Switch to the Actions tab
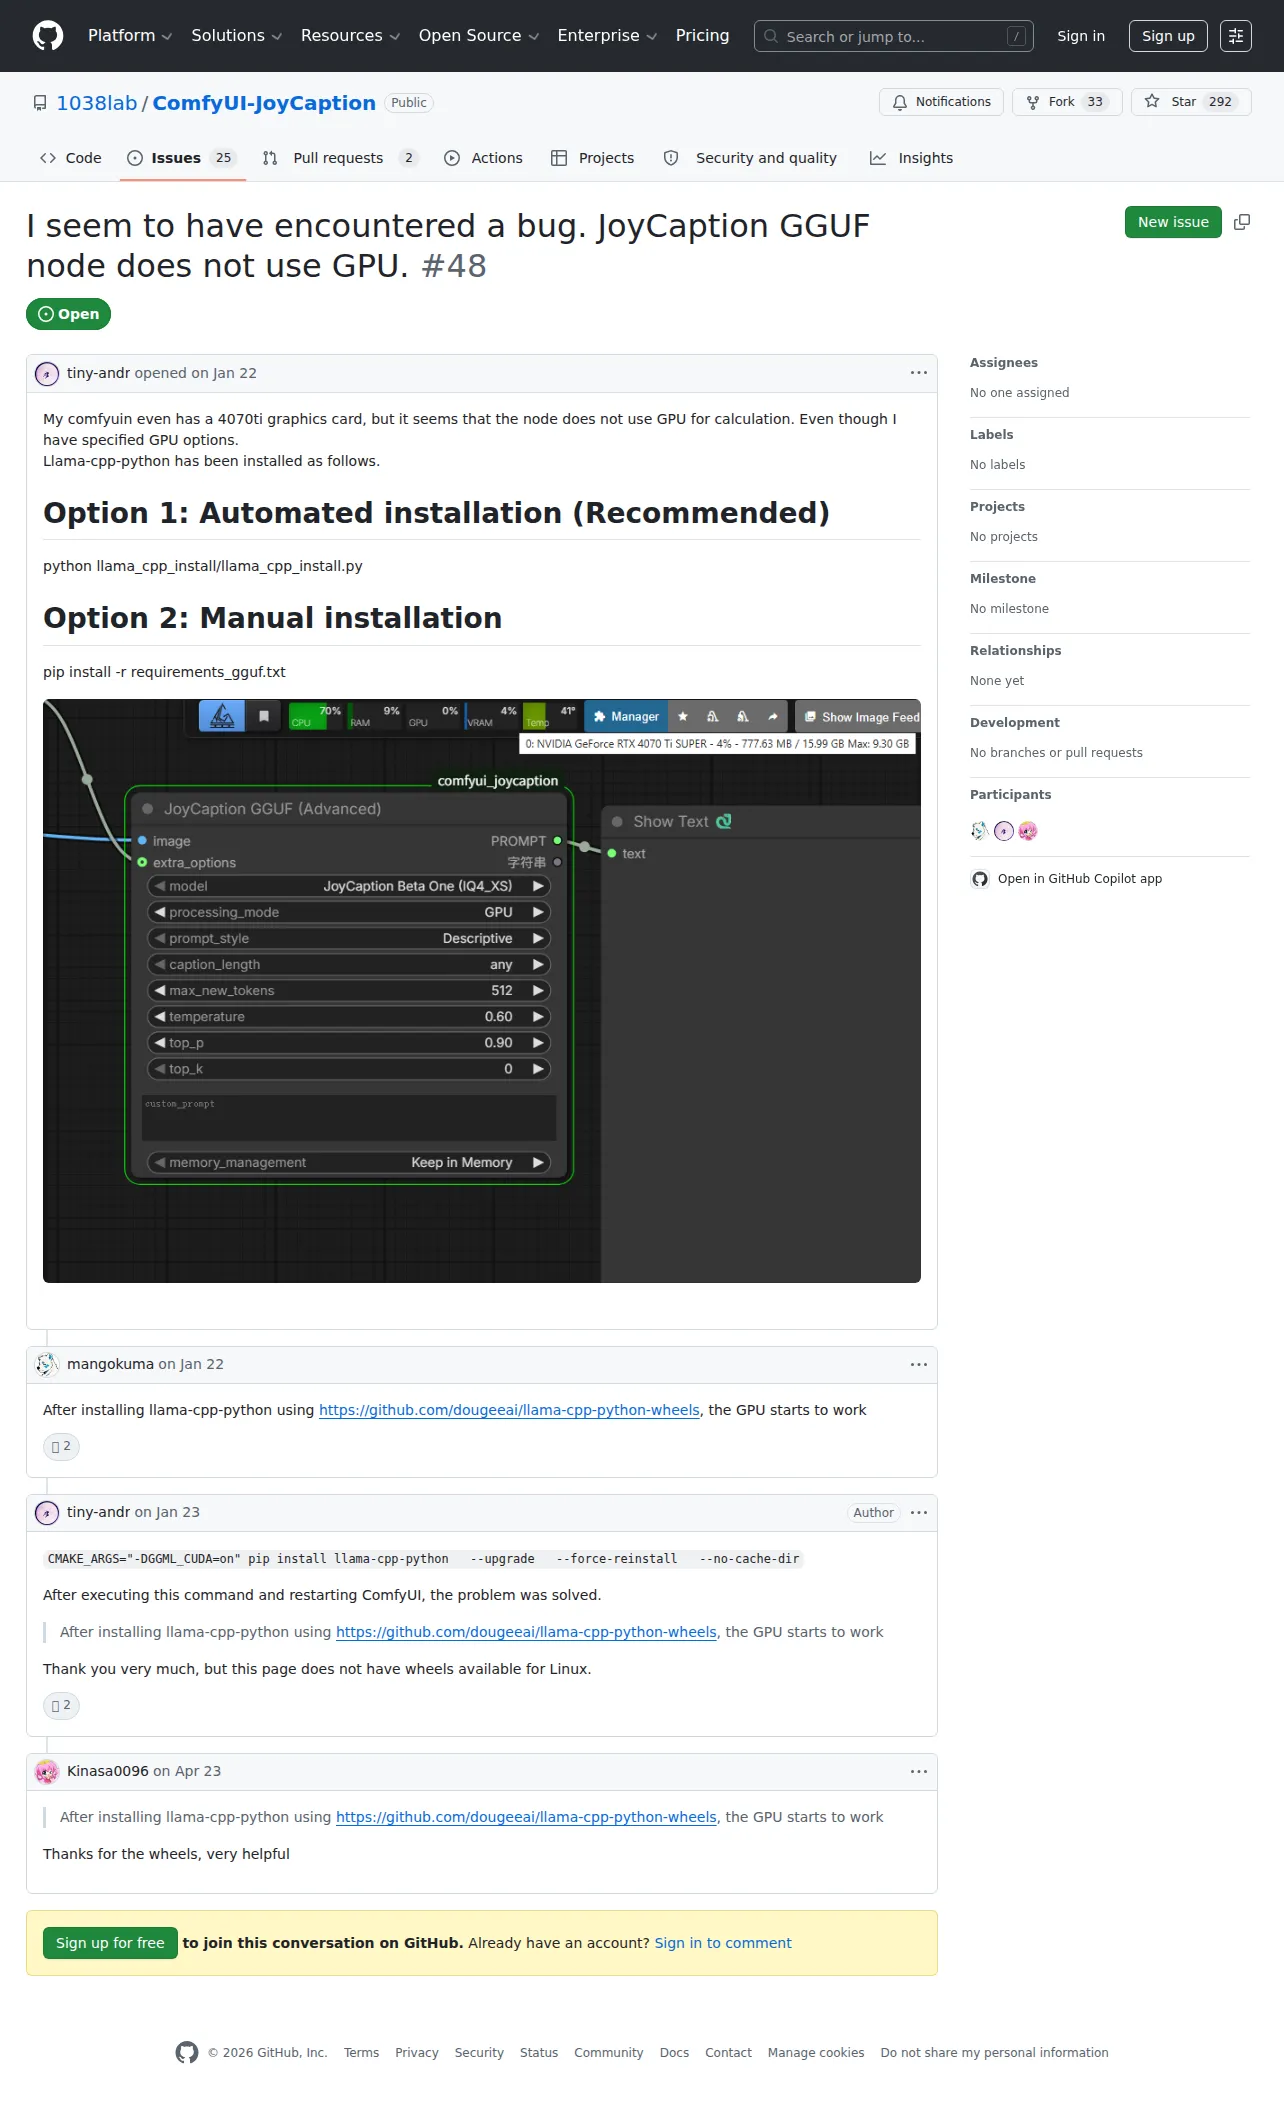1284x2106 pixels. [484, 158]
